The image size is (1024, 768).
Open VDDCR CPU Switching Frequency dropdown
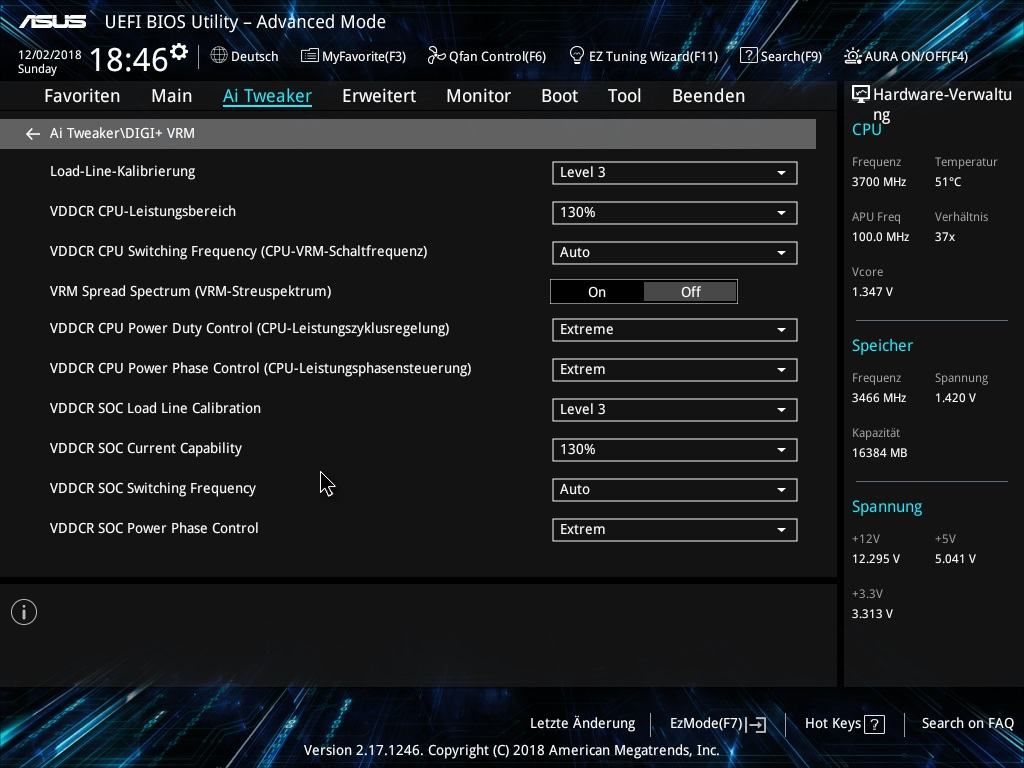pyautogui.click(x=675, y=253)
